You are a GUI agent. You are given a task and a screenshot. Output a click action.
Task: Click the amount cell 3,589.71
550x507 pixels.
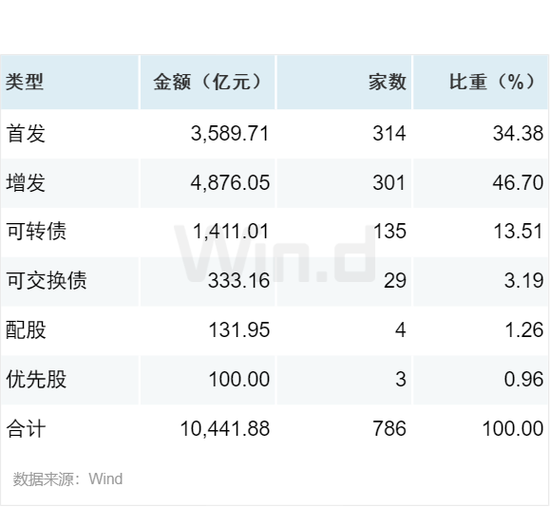(x=230, y=134)
